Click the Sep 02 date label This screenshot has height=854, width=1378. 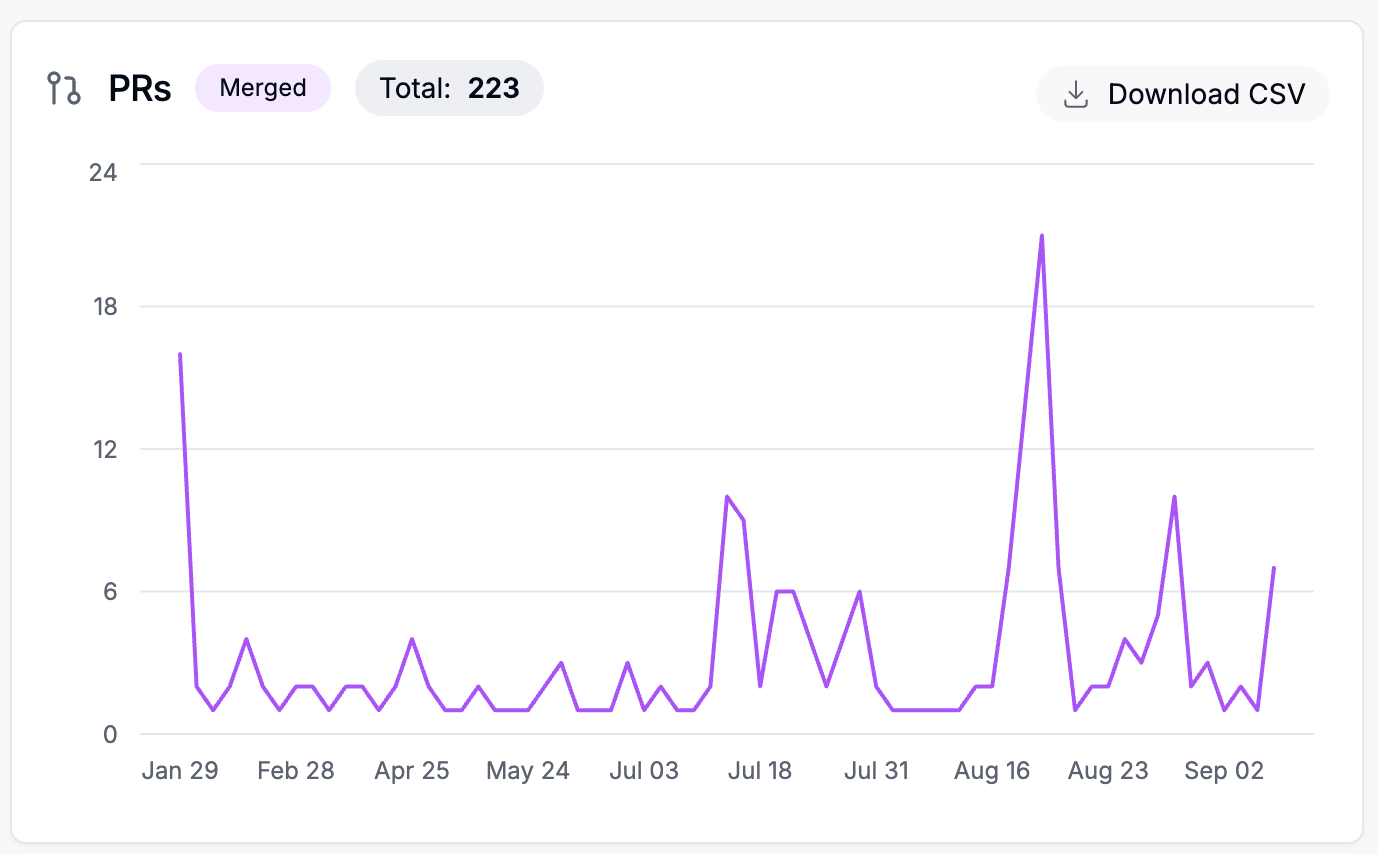(1224, 771)
